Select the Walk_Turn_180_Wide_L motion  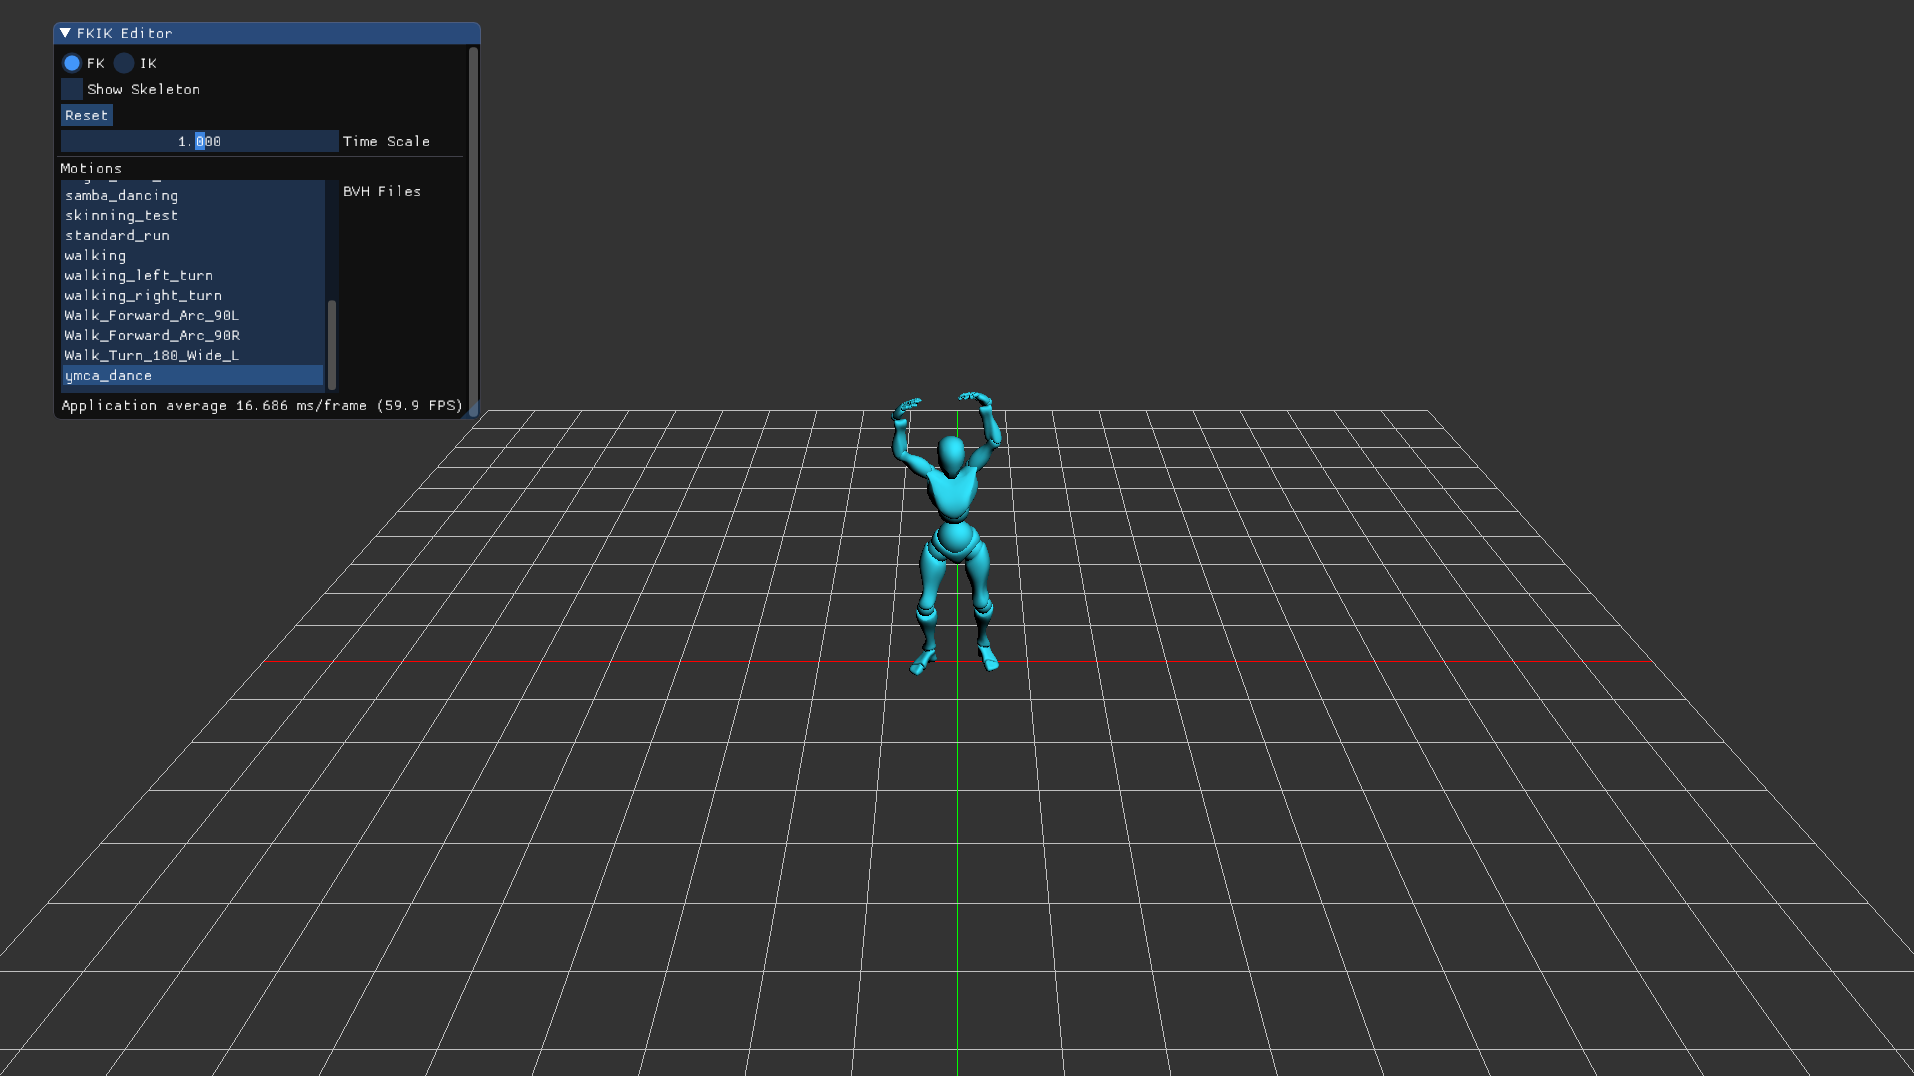coord(151,355)
